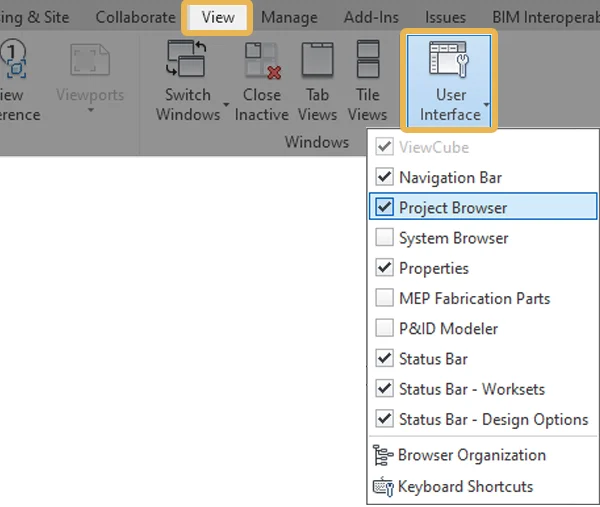Click the Viewports icon
The width and height of the screenshot is (600, 507).
(88, 60)
